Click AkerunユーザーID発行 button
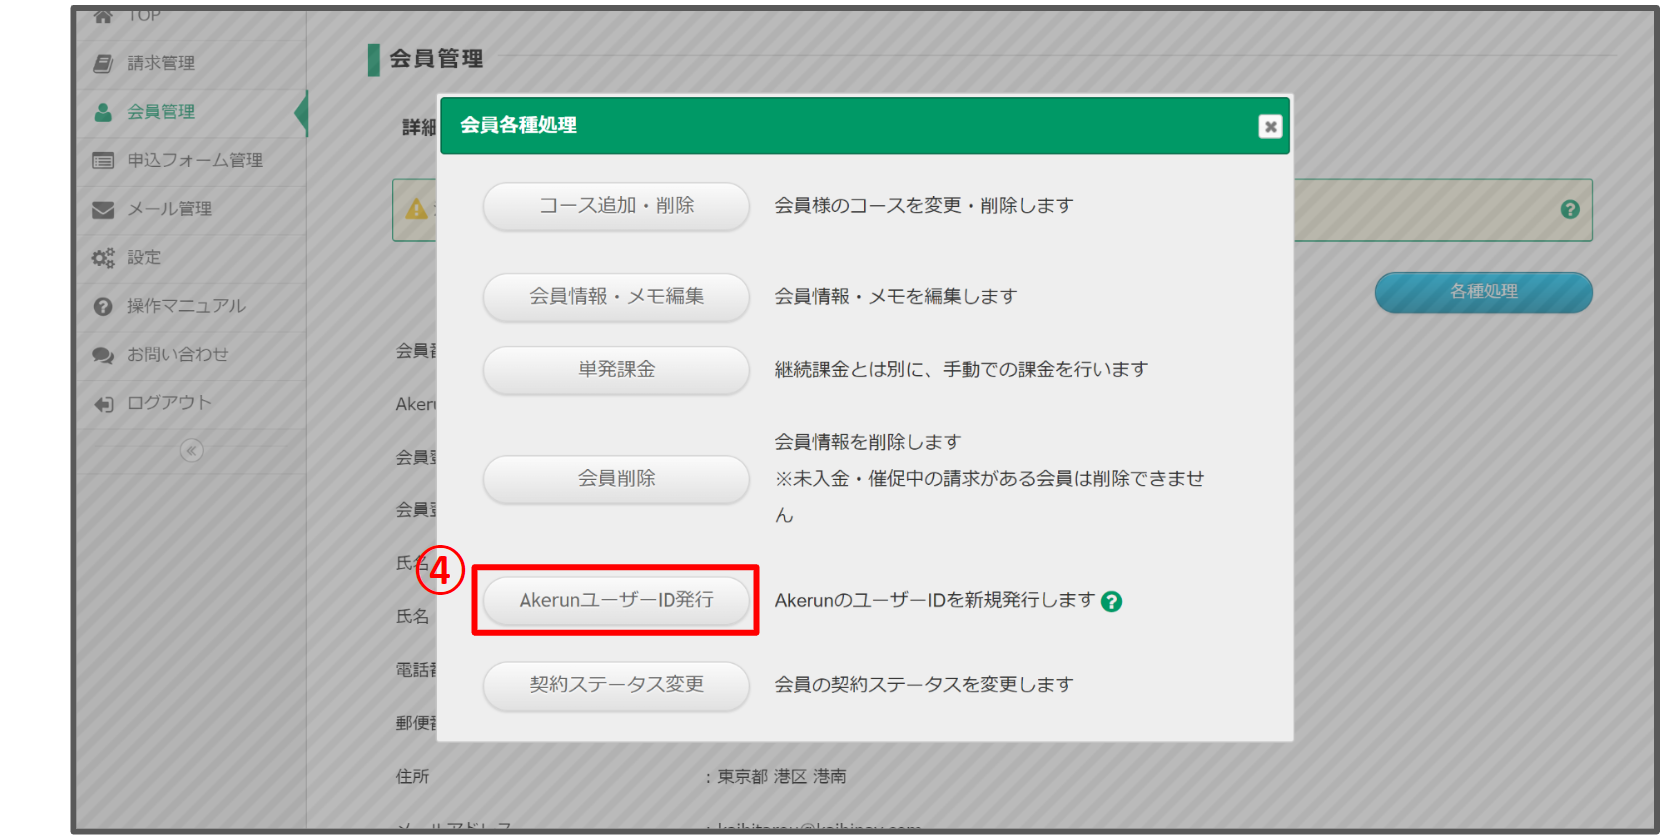The height and width of the screenshot is (838, 1664). pyautogui.click(x=616, y=601)
